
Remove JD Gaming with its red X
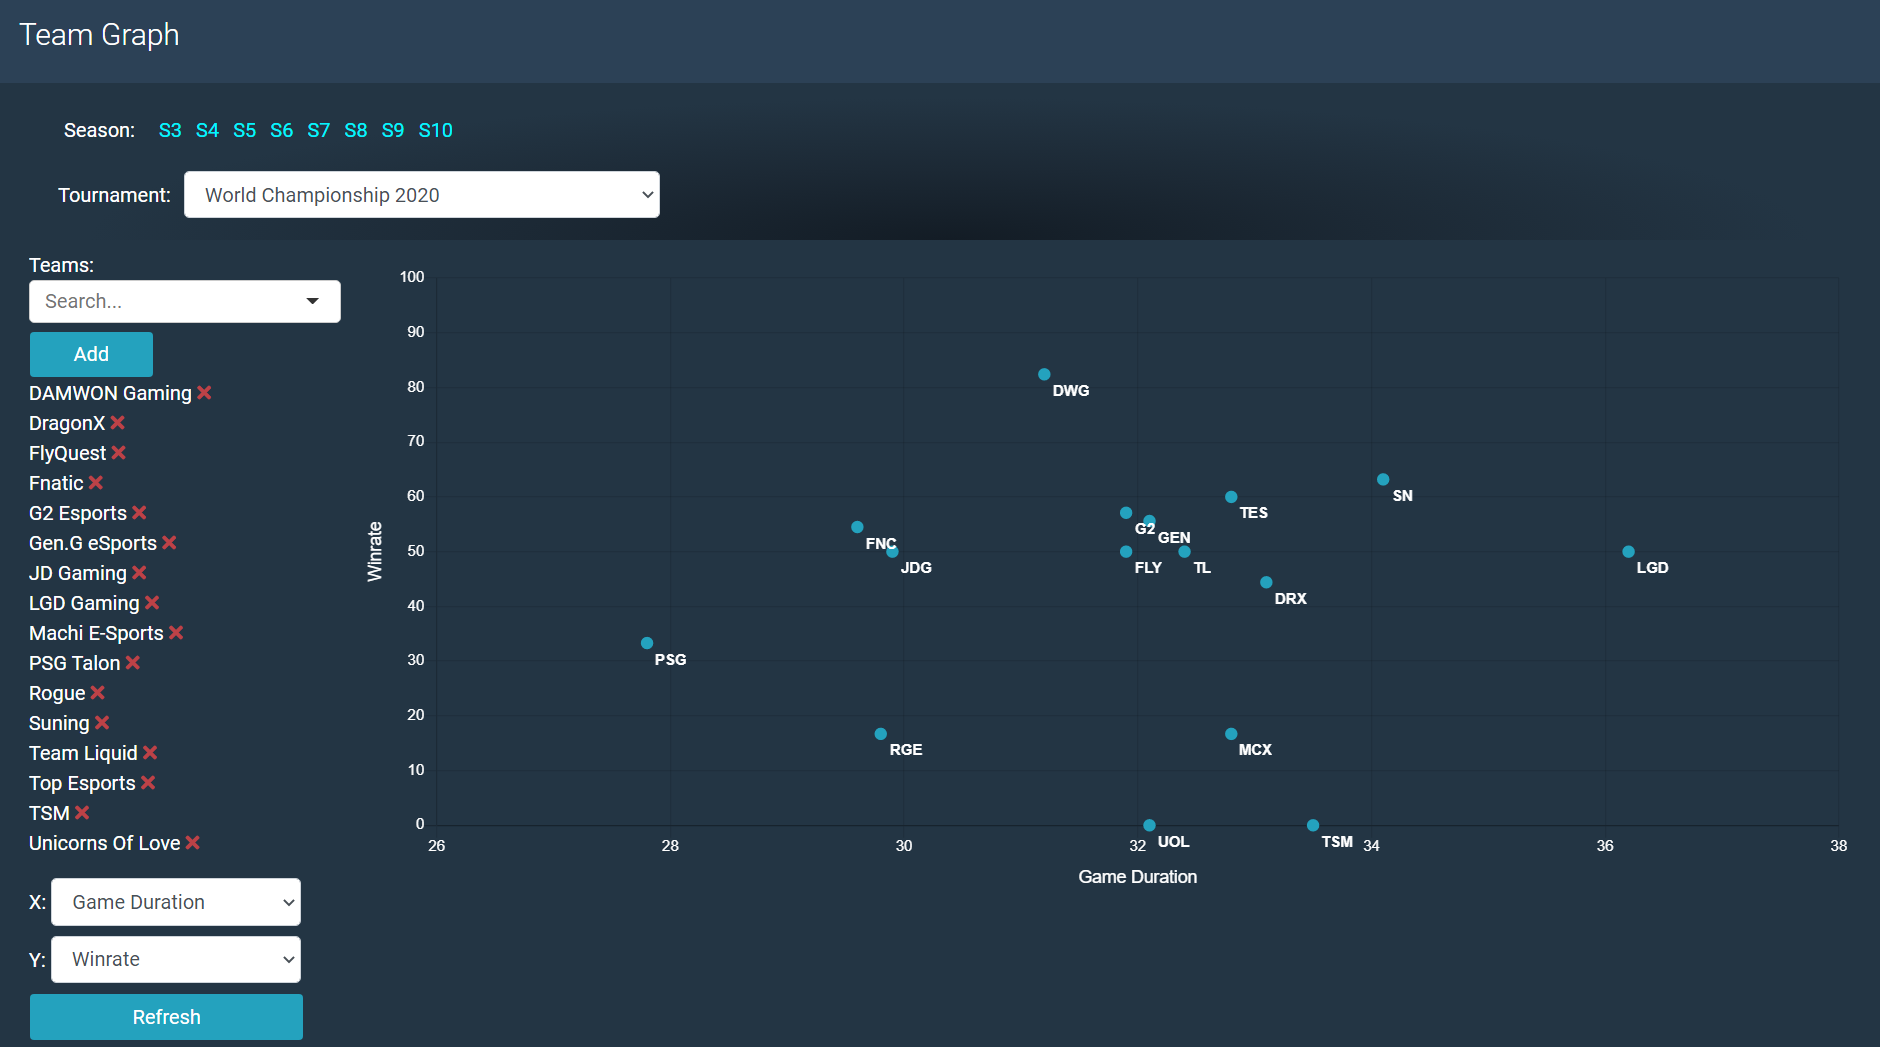tap(140, 573)
